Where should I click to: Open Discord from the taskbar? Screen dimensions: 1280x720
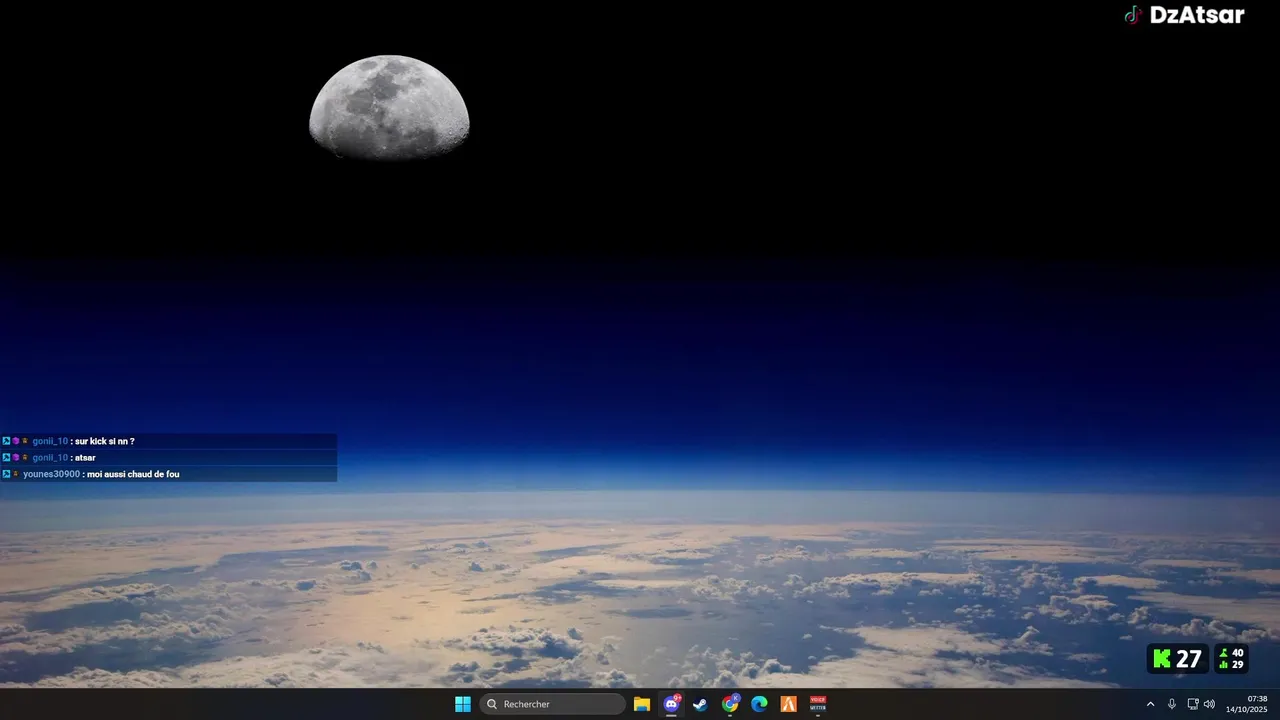point(672,704)
